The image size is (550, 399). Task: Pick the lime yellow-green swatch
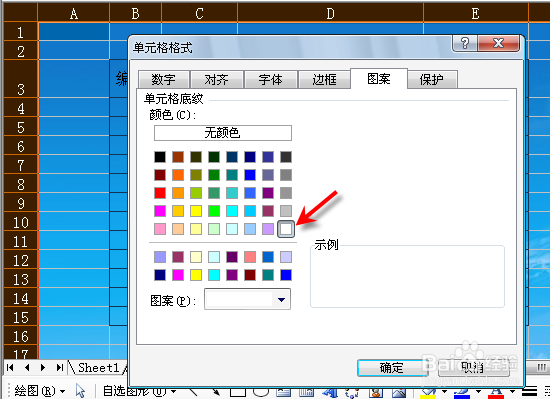click(x=196, y=193)
